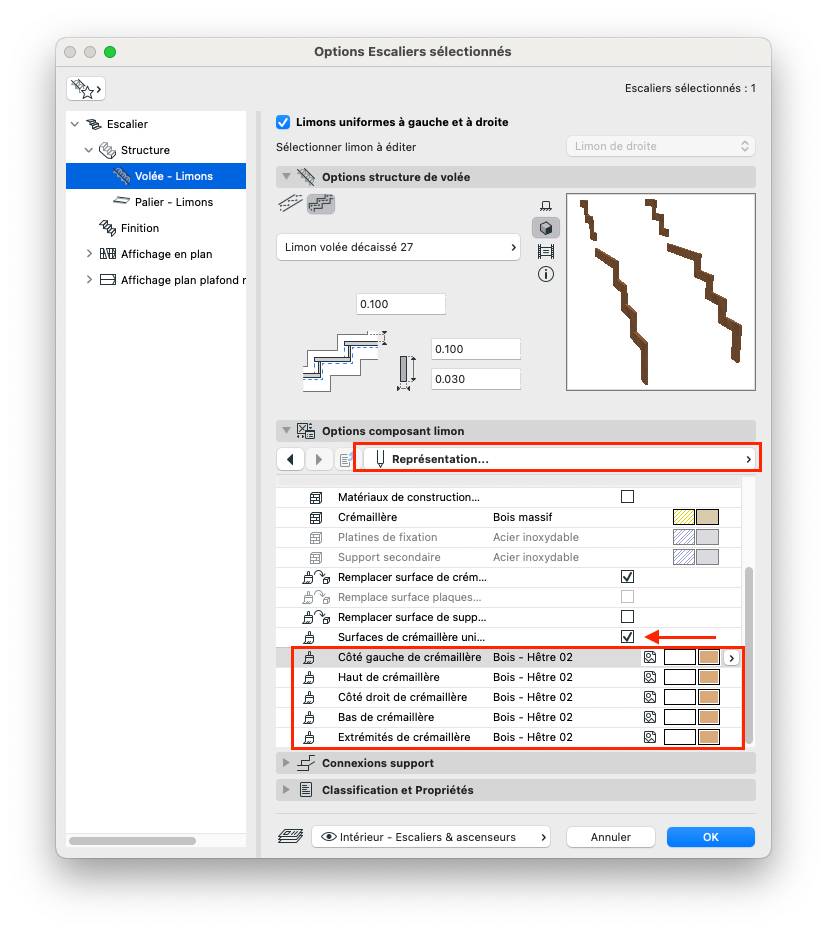The height and width of the screenshot is (932, 827).
Task: Click texture icon in Bas de crémaillère row
Action: (x=650, y=717)
